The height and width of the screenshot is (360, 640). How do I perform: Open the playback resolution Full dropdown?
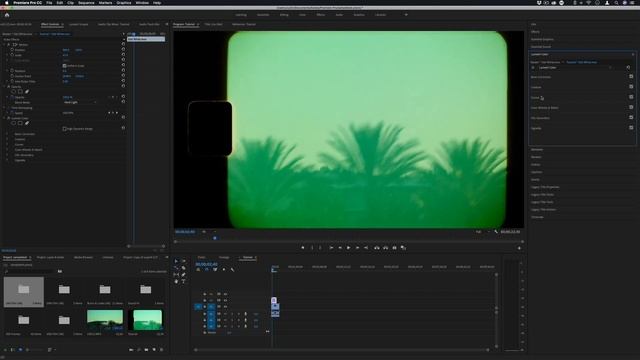pyautogui.click(x=482, y=232)
